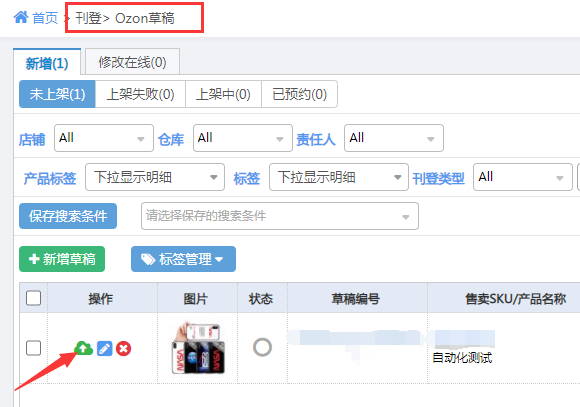Click the green cloud upload icon
Image resolution: width=580 pixels, height=407 pixels.
point(84,348)
